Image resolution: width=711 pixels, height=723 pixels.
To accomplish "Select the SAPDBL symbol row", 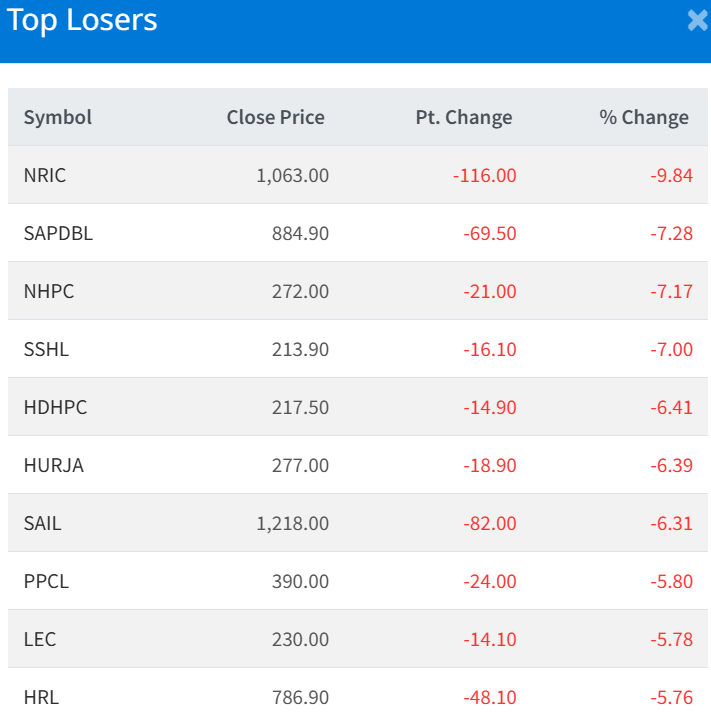I will [58, 233].
